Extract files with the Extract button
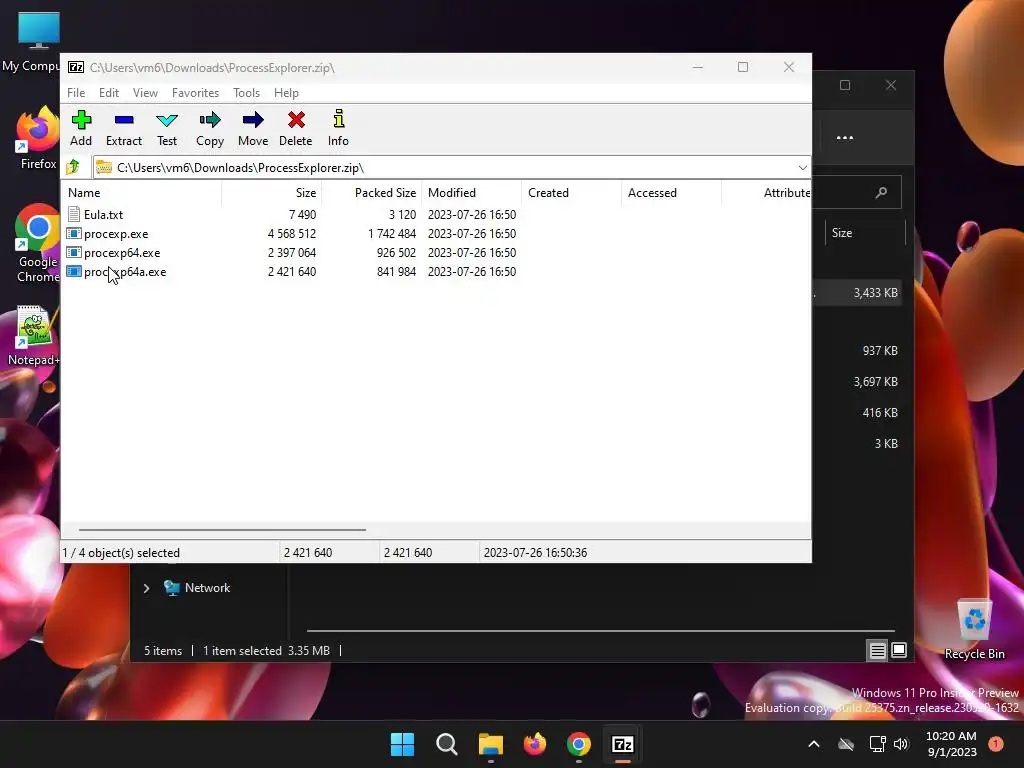1024x768 pixels. (x=123, y=120)
